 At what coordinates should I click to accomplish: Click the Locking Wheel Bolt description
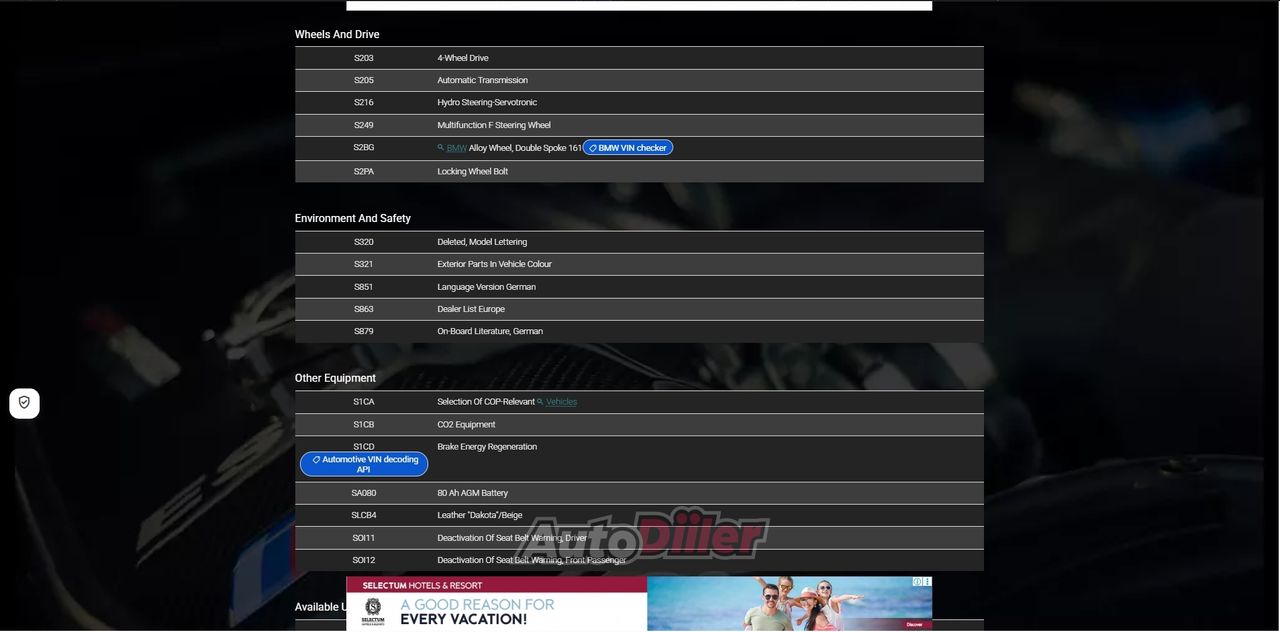(473, 171)
